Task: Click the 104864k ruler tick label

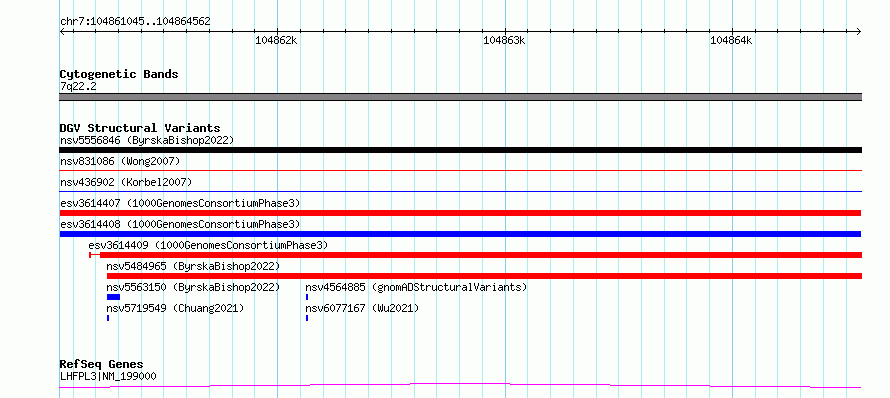Action: click(x=731, y=40)
